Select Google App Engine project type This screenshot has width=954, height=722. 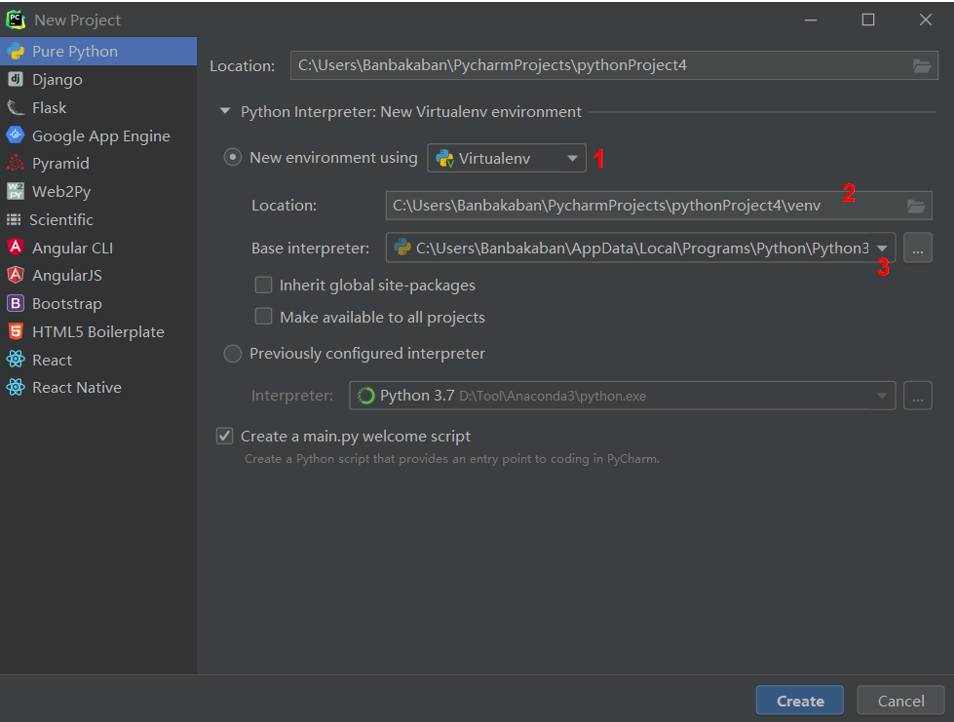[99, 136]
